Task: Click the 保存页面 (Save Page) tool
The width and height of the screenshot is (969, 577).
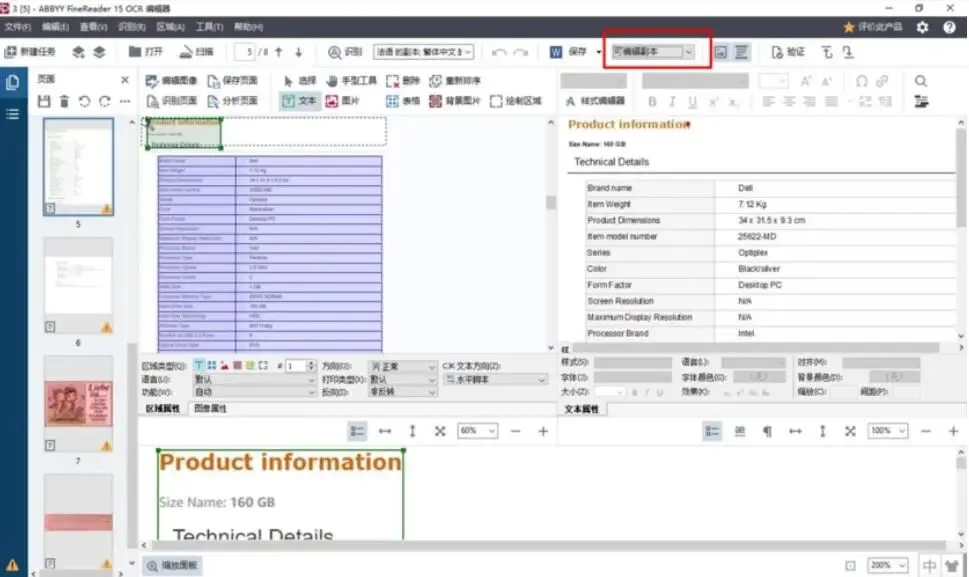Action: [232, 81]
